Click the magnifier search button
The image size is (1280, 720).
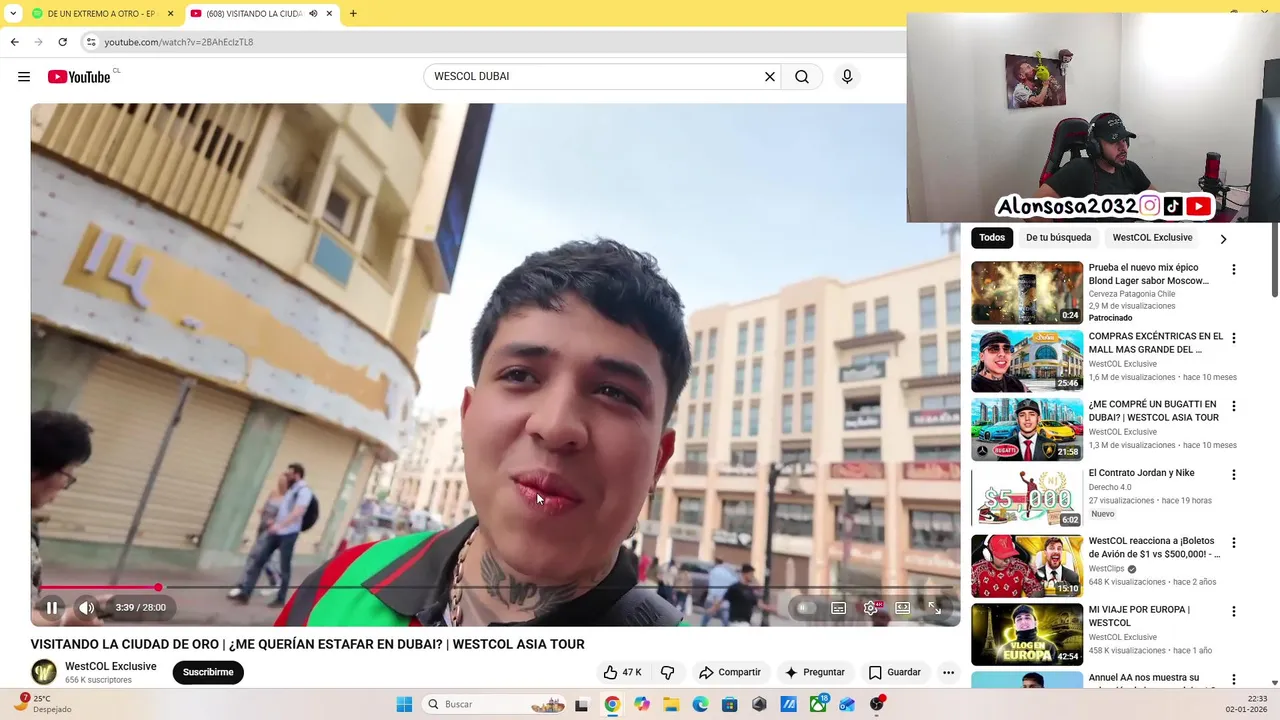802,77
